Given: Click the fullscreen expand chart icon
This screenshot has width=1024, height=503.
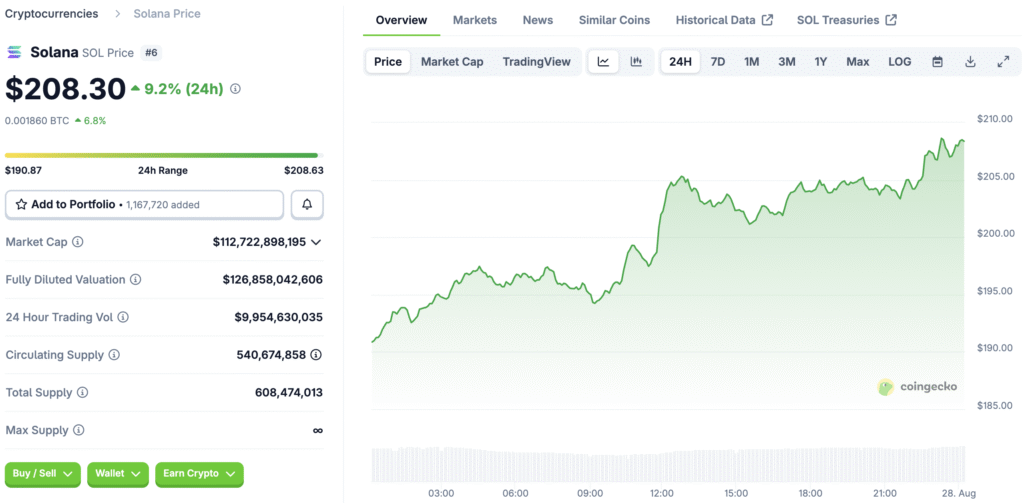Looking at the screenshot, I should (1004, 62).
